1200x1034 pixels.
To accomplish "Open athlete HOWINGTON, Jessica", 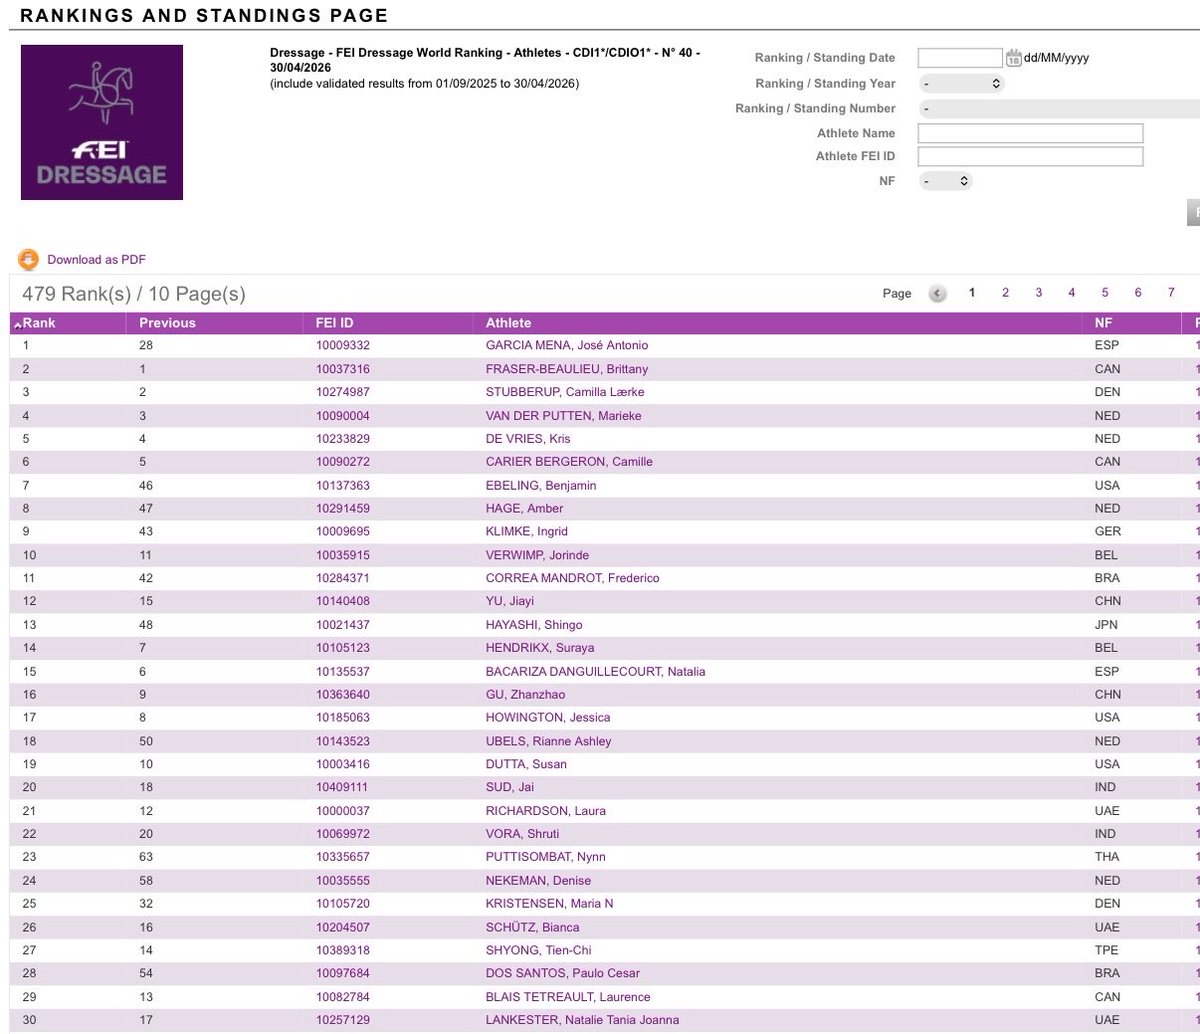I will click(x=548, y=718).
